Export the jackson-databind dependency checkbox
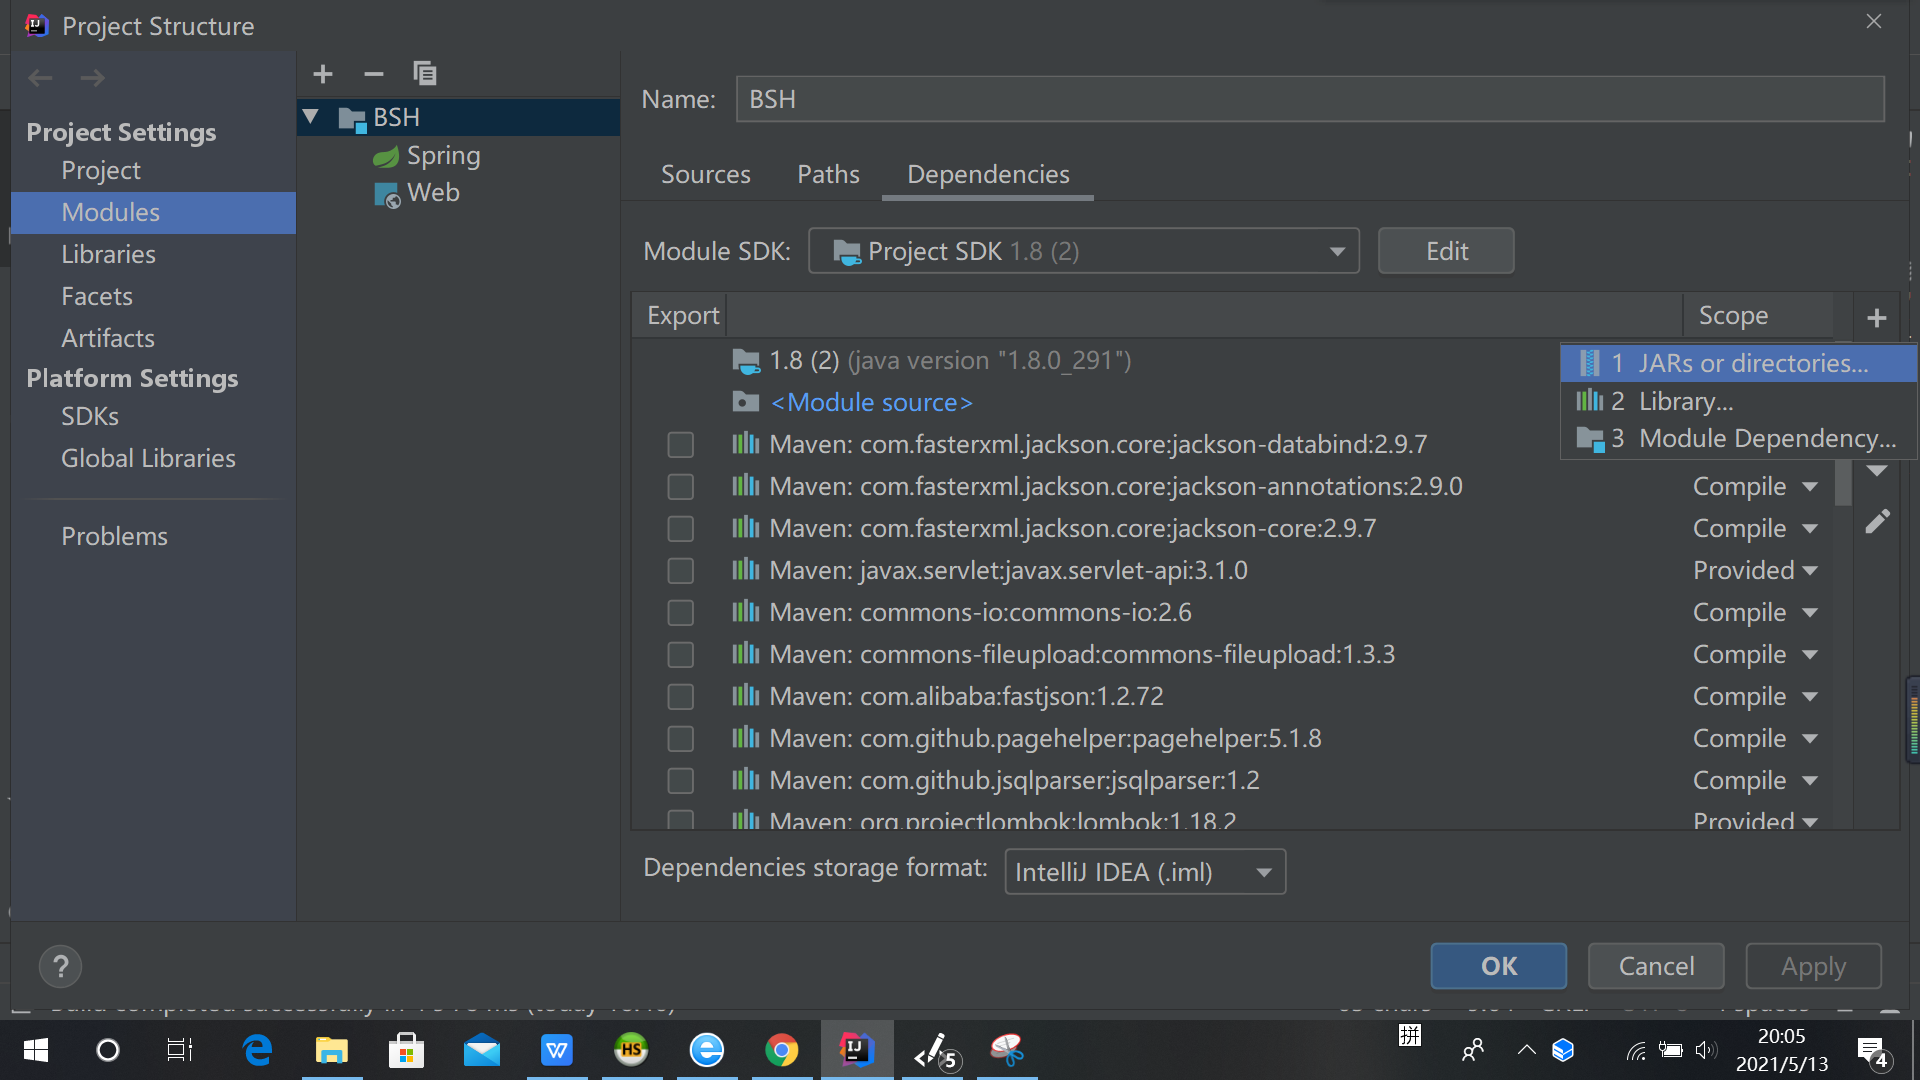 pyautogui.click(x=680, y=444)
